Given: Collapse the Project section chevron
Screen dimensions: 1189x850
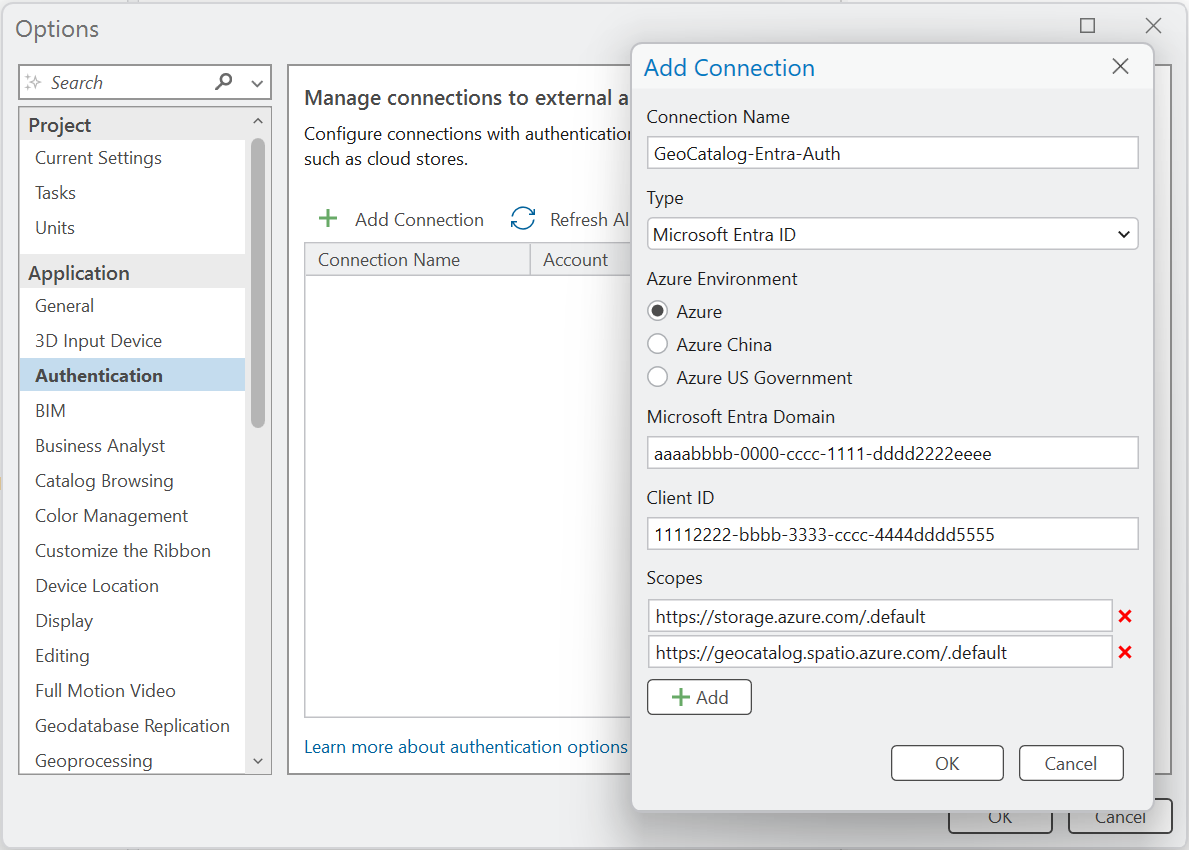Looking at the screenshot, I should [258, 121].
